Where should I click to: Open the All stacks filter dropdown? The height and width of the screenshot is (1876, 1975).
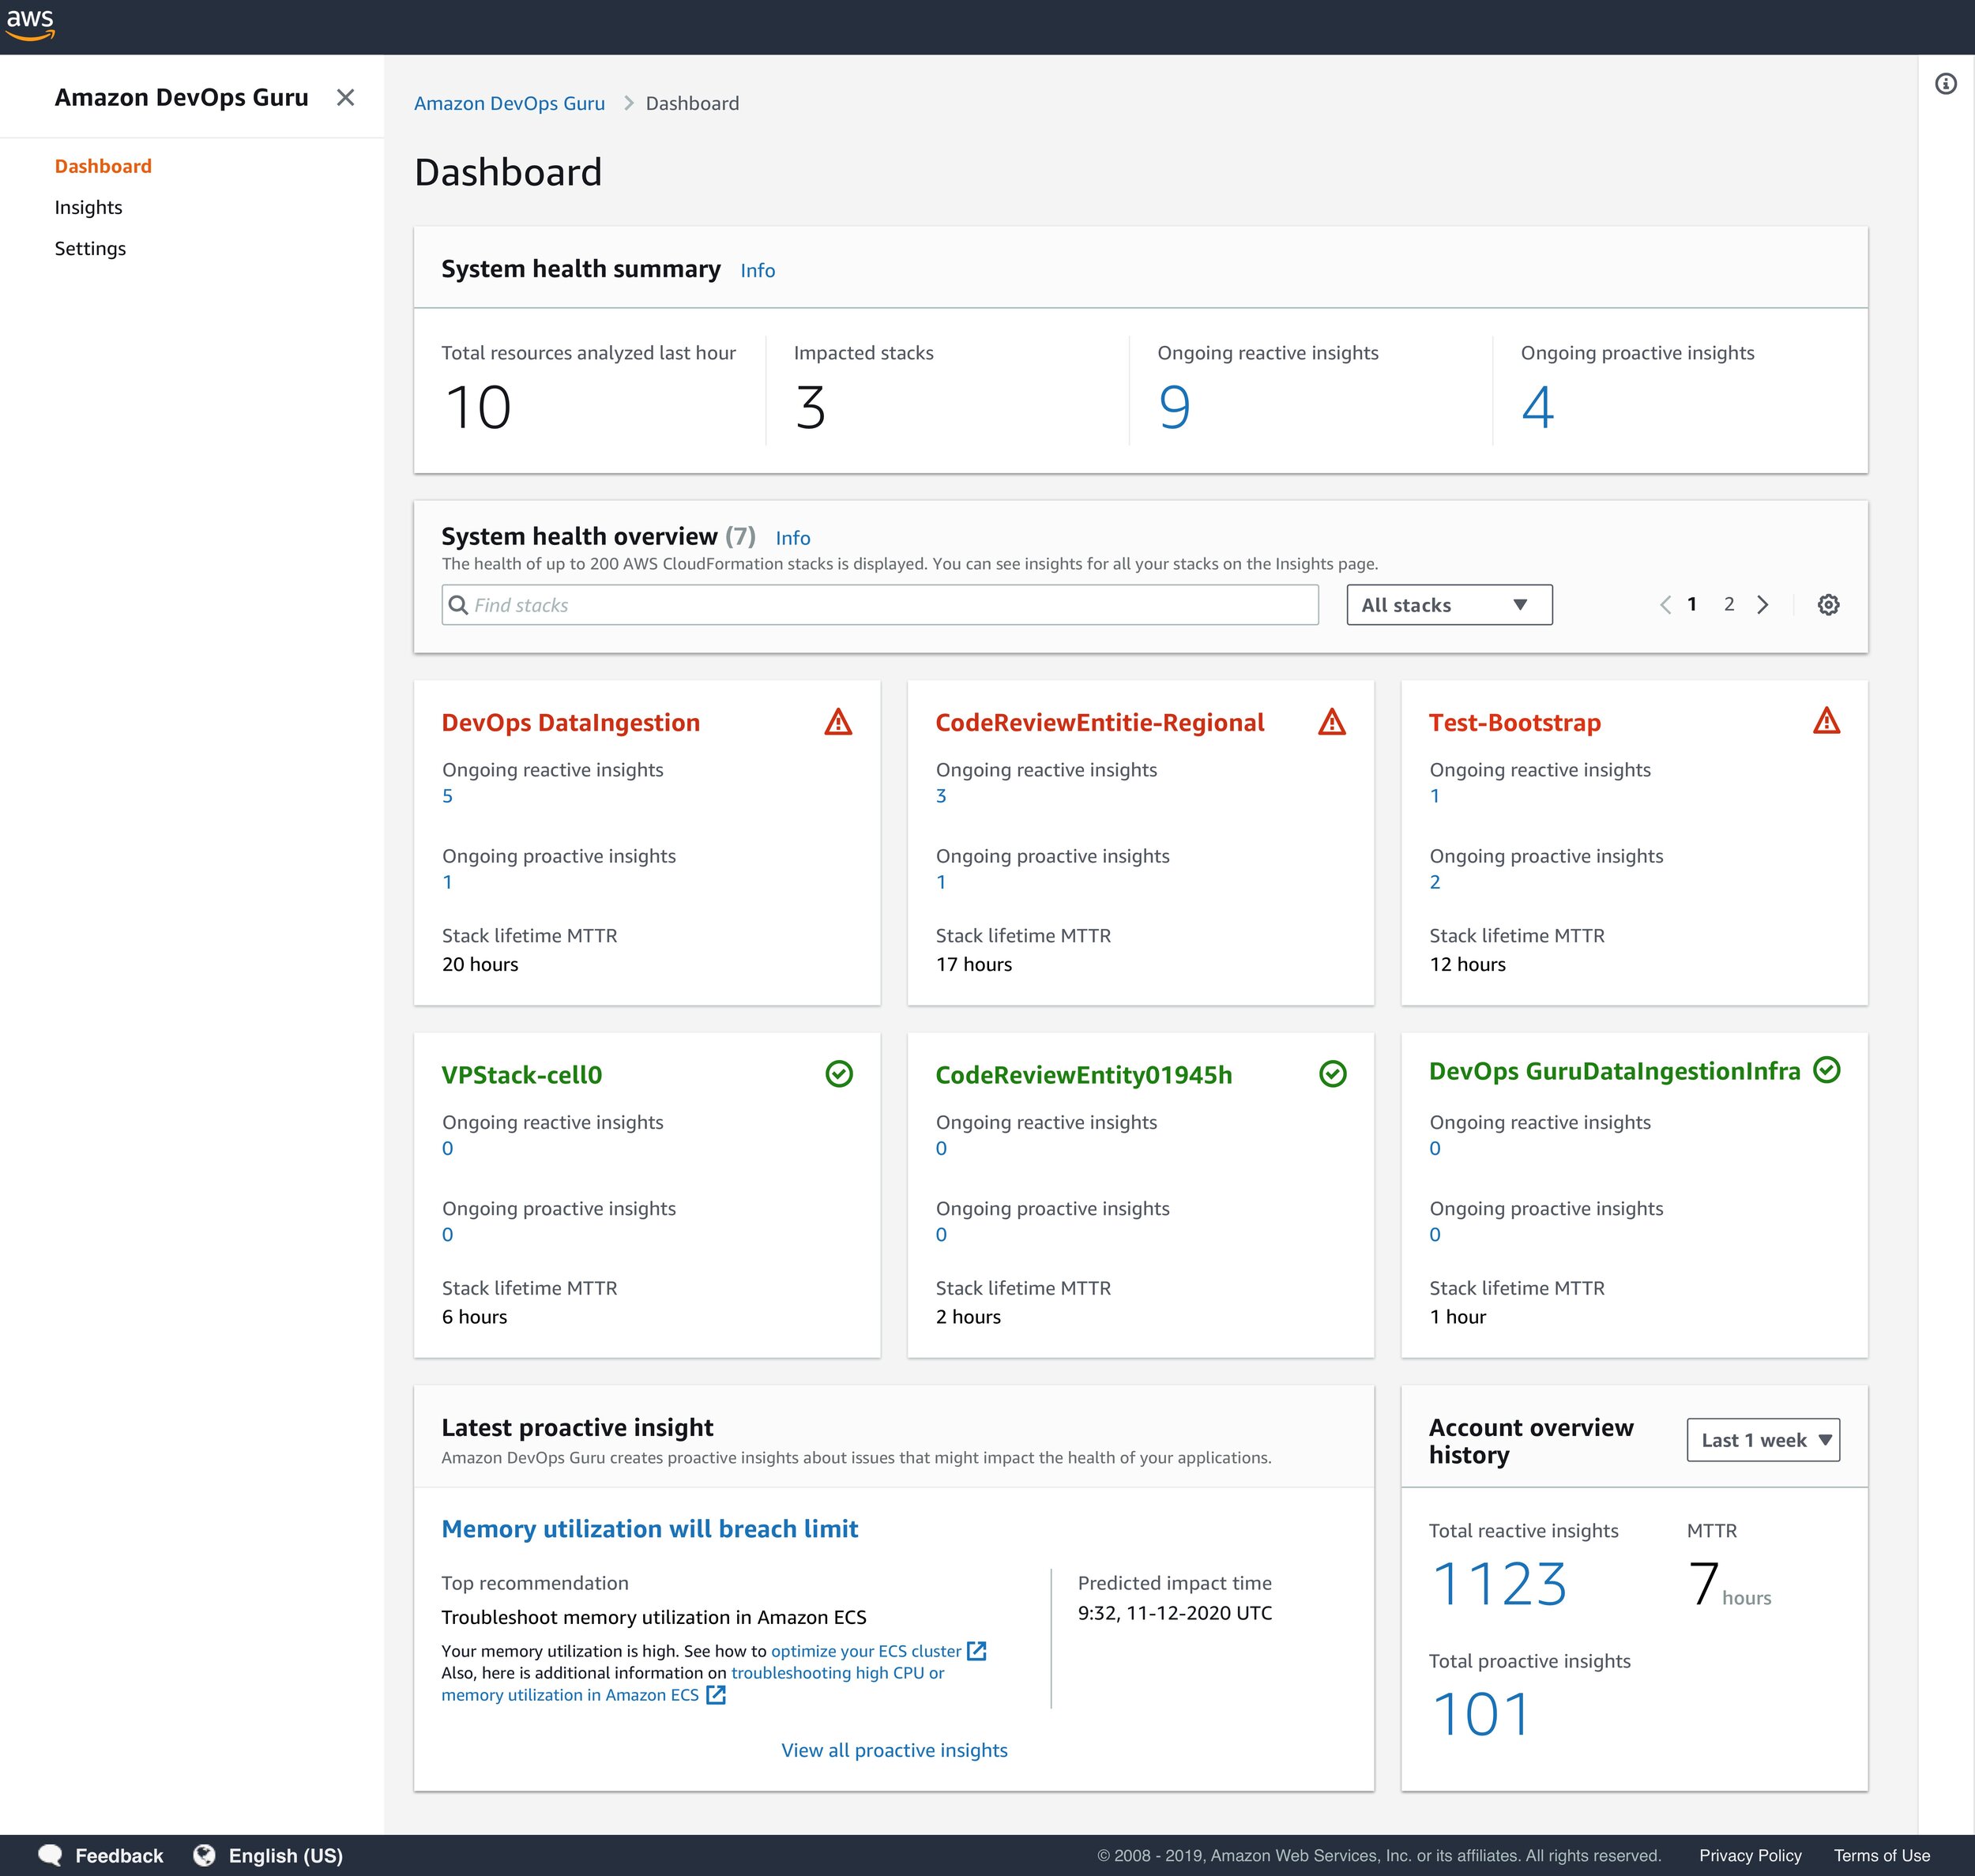1449,605
